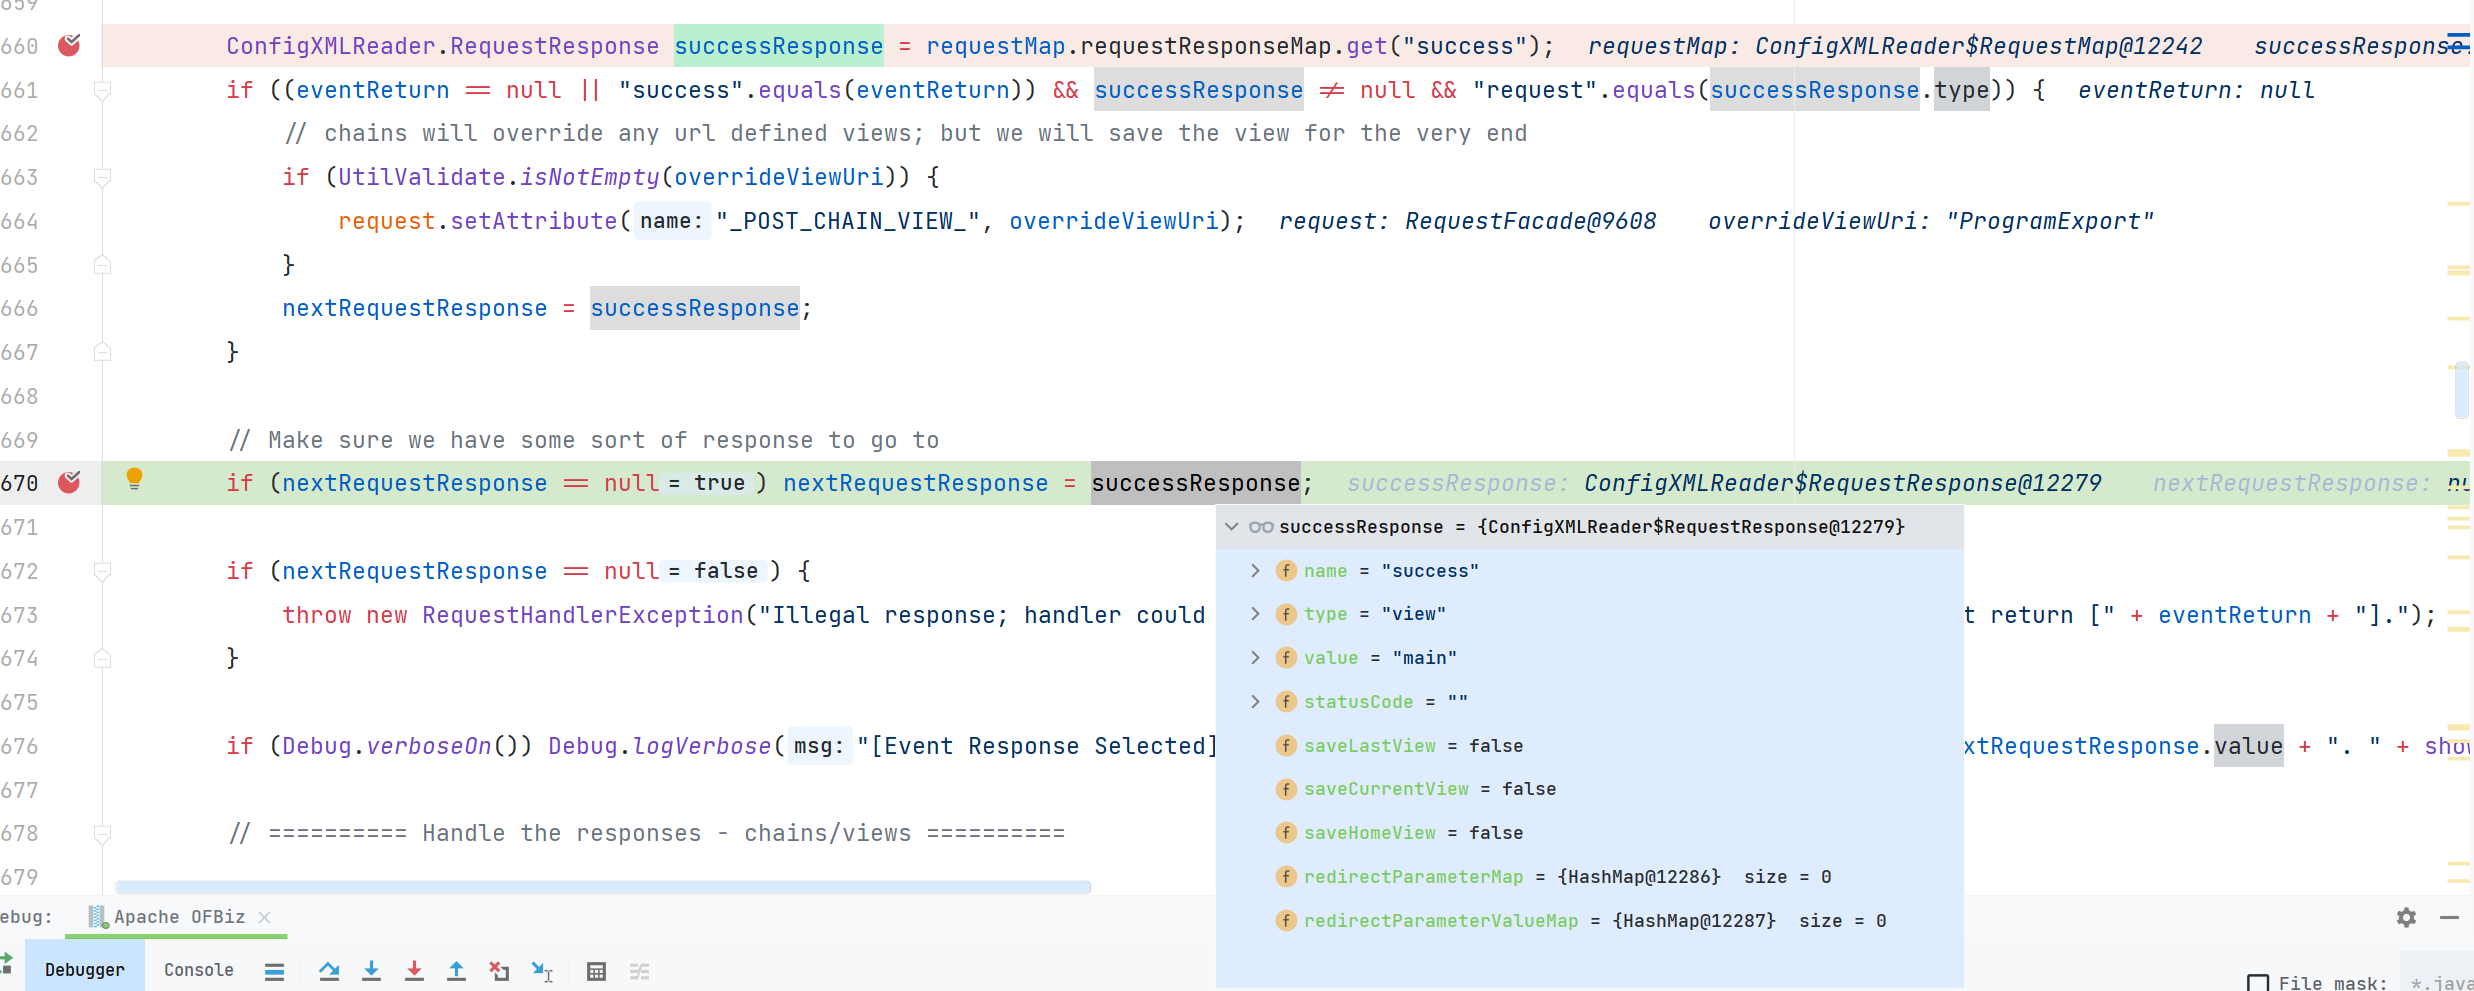Image resolution: width=2474 pixels, height=991 pixels.
Task: Click the Step Into blue arrow icon
Action: click(371, 971)
